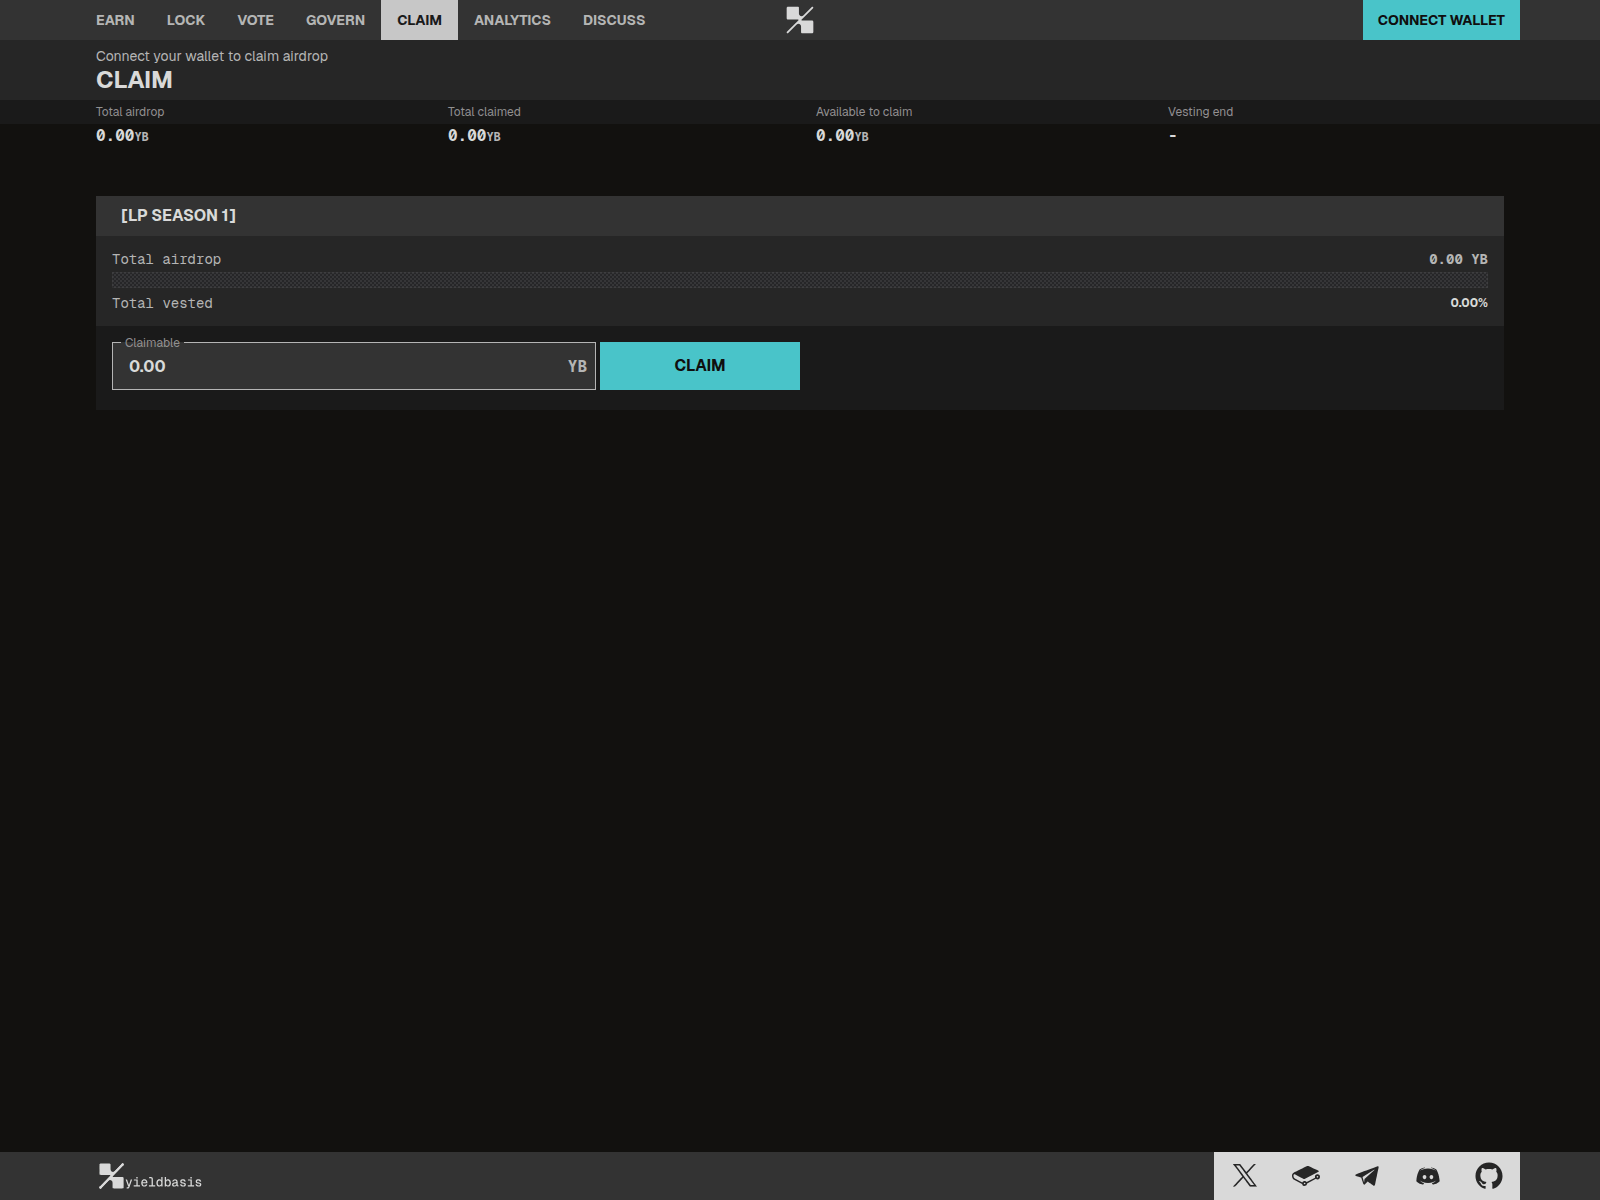Open the Telegram channel icon
The image size is (1600, 1200).
tap(1367, 1175)
